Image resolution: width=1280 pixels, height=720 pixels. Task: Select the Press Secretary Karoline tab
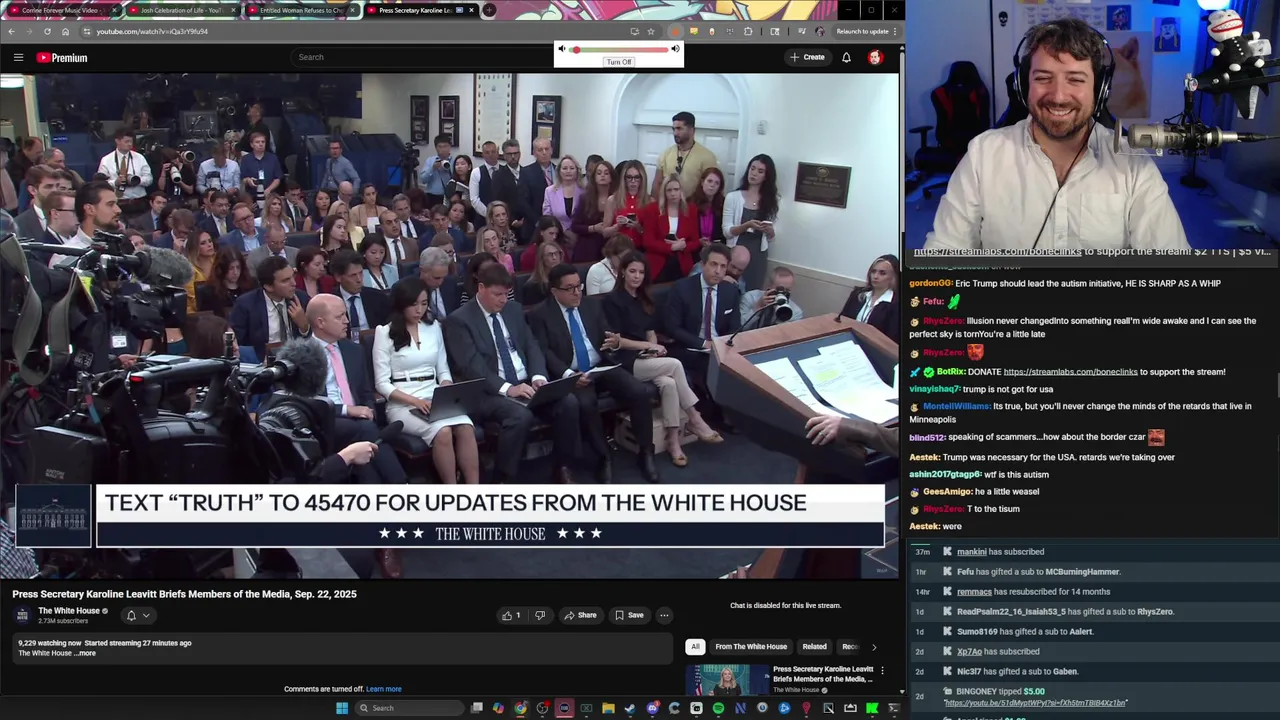(x=413, y=10)
